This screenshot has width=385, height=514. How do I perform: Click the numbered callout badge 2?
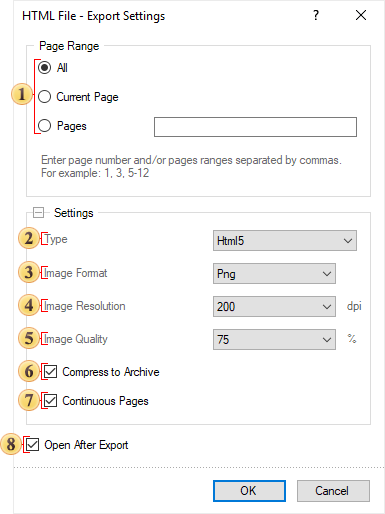pyautogui.click(x=29, y=239)
